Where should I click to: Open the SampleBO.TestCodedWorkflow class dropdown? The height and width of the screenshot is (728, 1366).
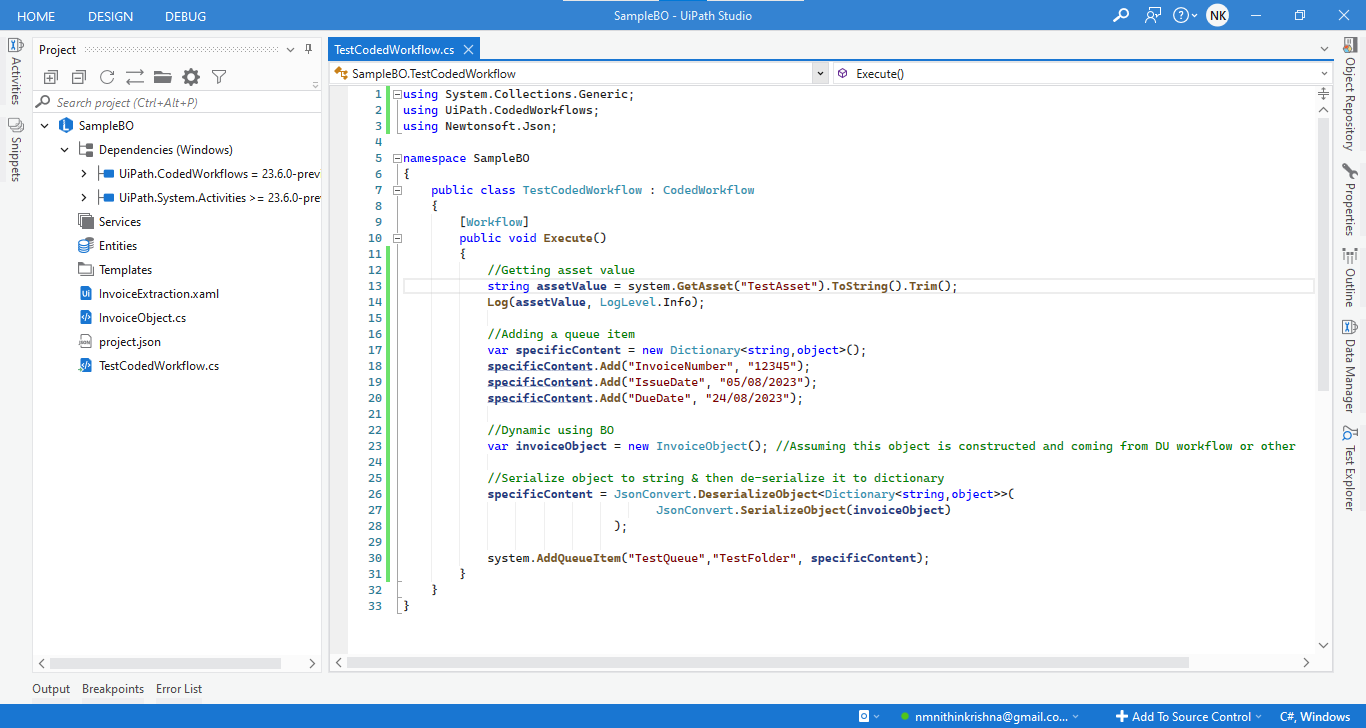pyautogui.click(x=820, y=73)
